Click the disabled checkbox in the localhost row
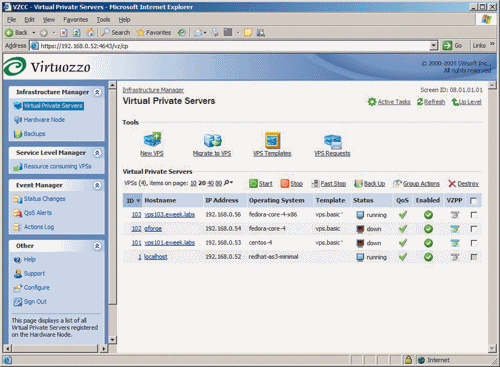500x367 pixels. [x=473, y=257]
